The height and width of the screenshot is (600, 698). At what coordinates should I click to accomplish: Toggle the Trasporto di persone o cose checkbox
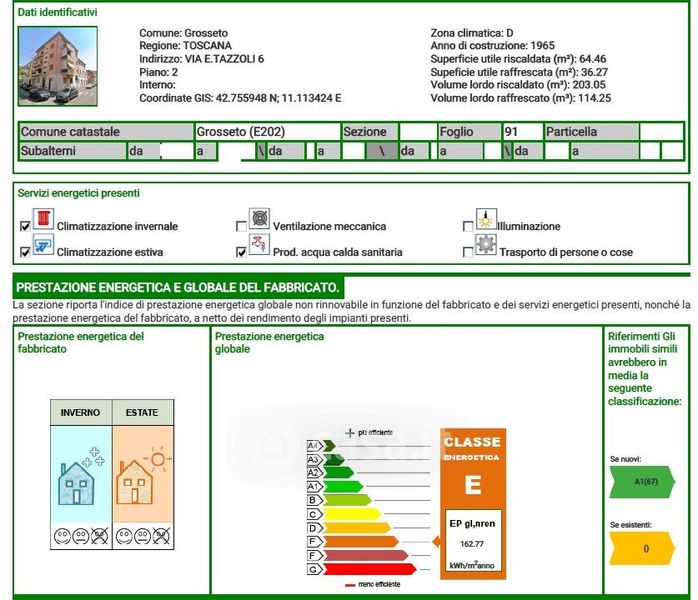tap(468, 252)
